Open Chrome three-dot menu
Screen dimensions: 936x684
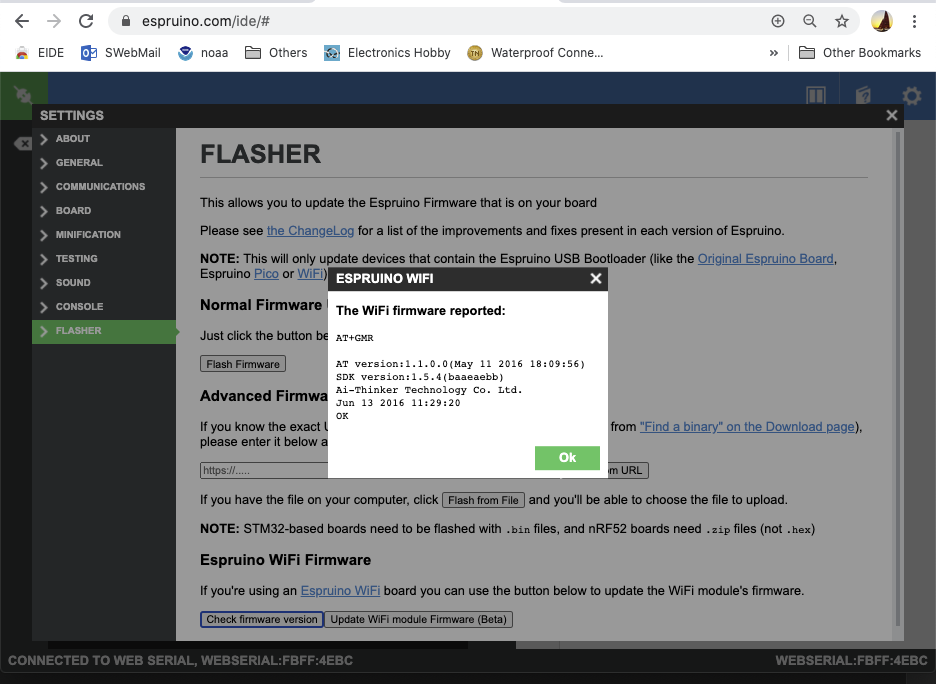pyautogui.click(x=914, y=21)
